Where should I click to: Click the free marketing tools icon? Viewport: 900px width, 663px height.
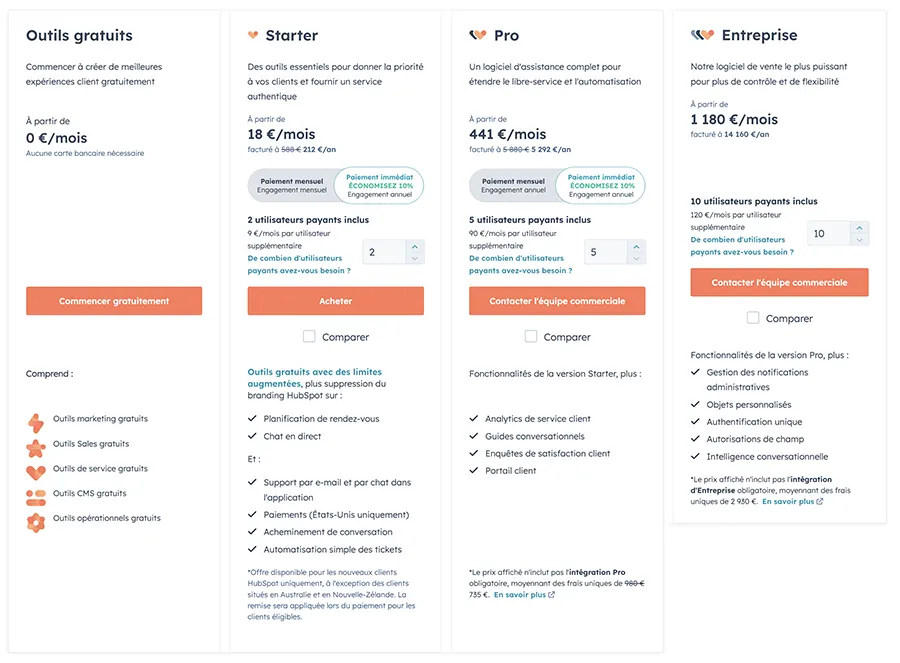point(36,422)
